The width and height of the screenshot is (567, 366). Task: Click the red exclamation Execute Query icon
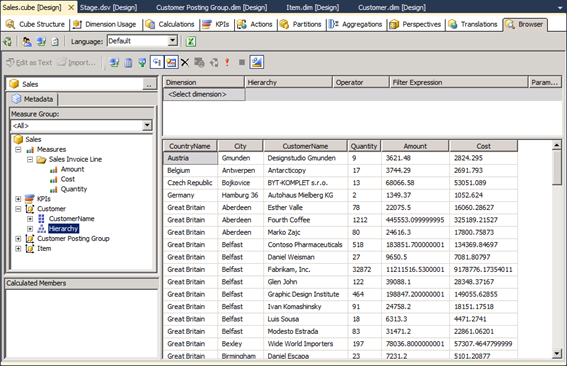(227, 63)
